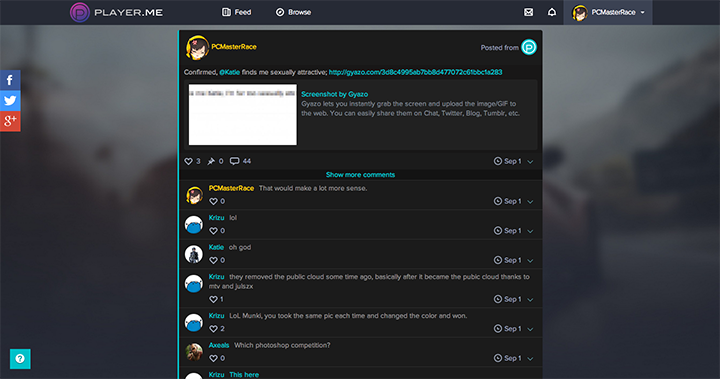Expand options for "public cloud" comment
Image resolution: width=720 pixels, height=379 pixels.
(530, 300)
